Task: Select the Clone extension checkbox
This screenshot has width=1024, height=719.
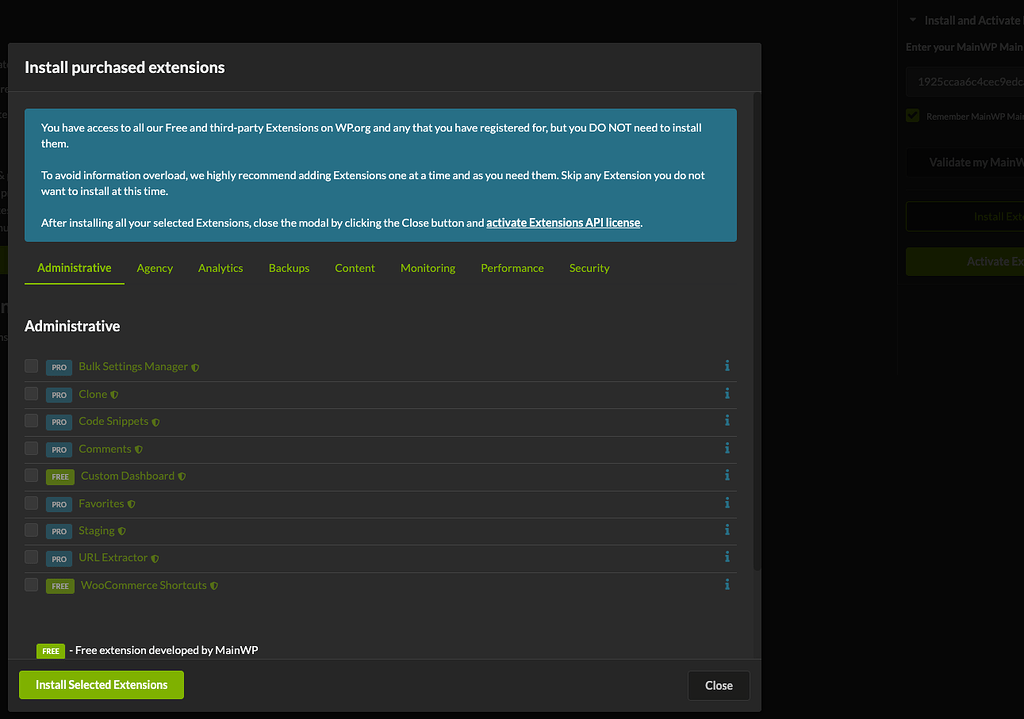Action: (x=31, y=393)
